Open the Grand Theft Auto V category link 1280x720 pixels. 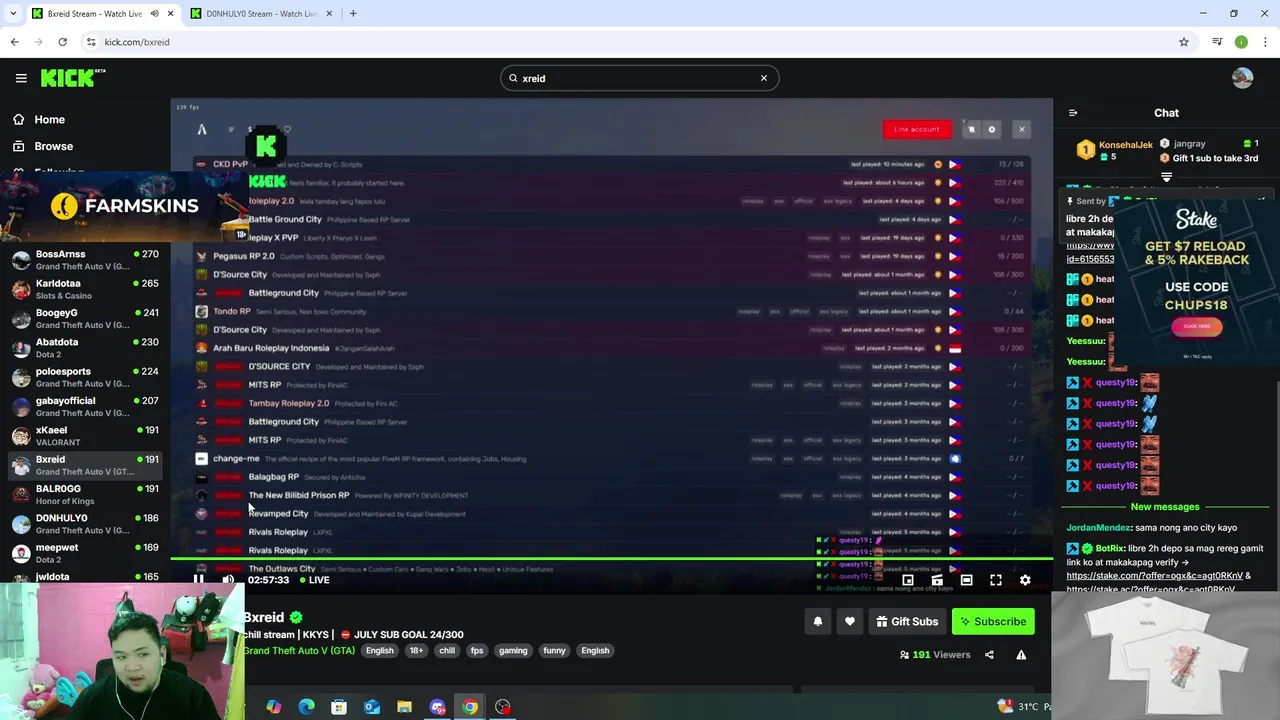coord(299,651)
